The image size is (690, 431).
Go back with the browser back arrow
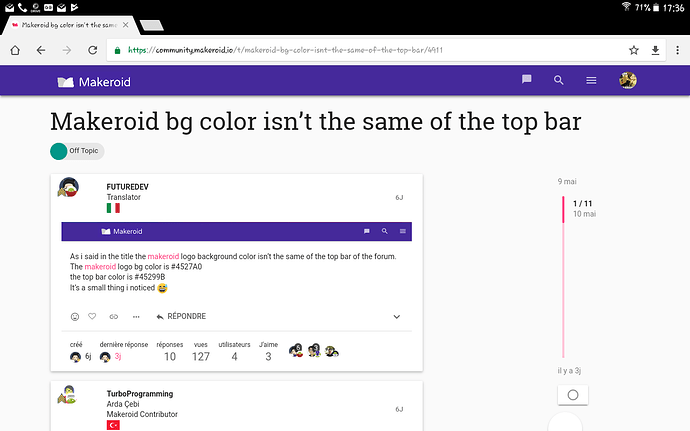click(x=41, y=50)
